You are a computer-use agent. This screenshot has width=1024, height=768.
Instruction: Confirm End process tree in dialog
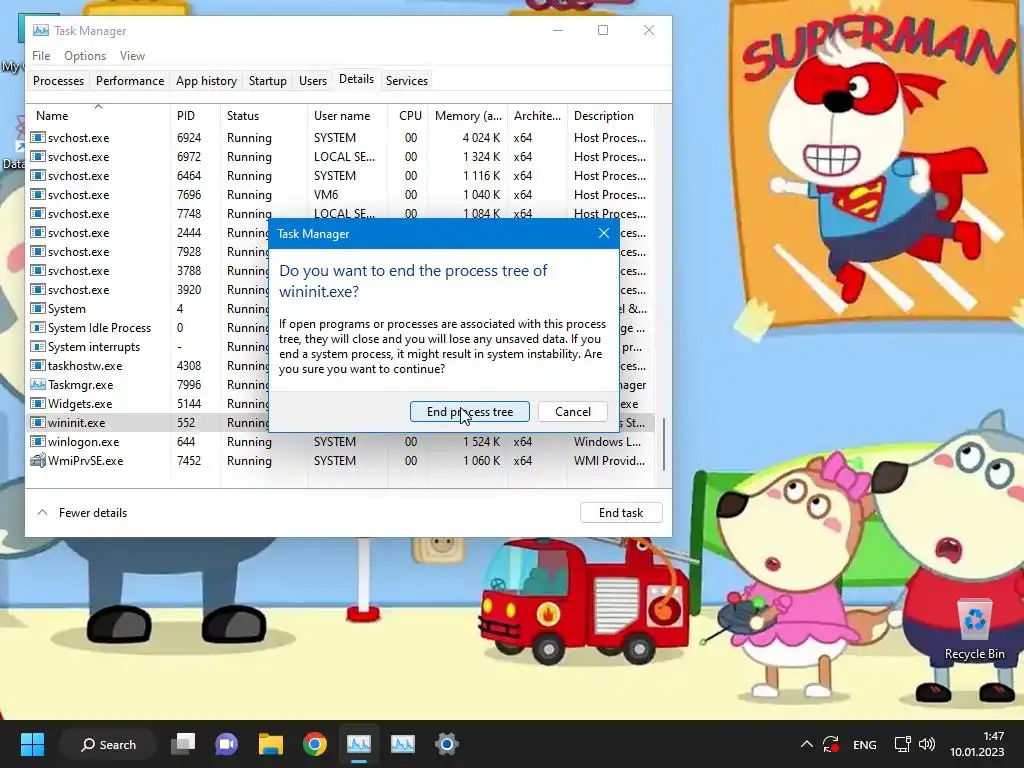click(470, 411)
